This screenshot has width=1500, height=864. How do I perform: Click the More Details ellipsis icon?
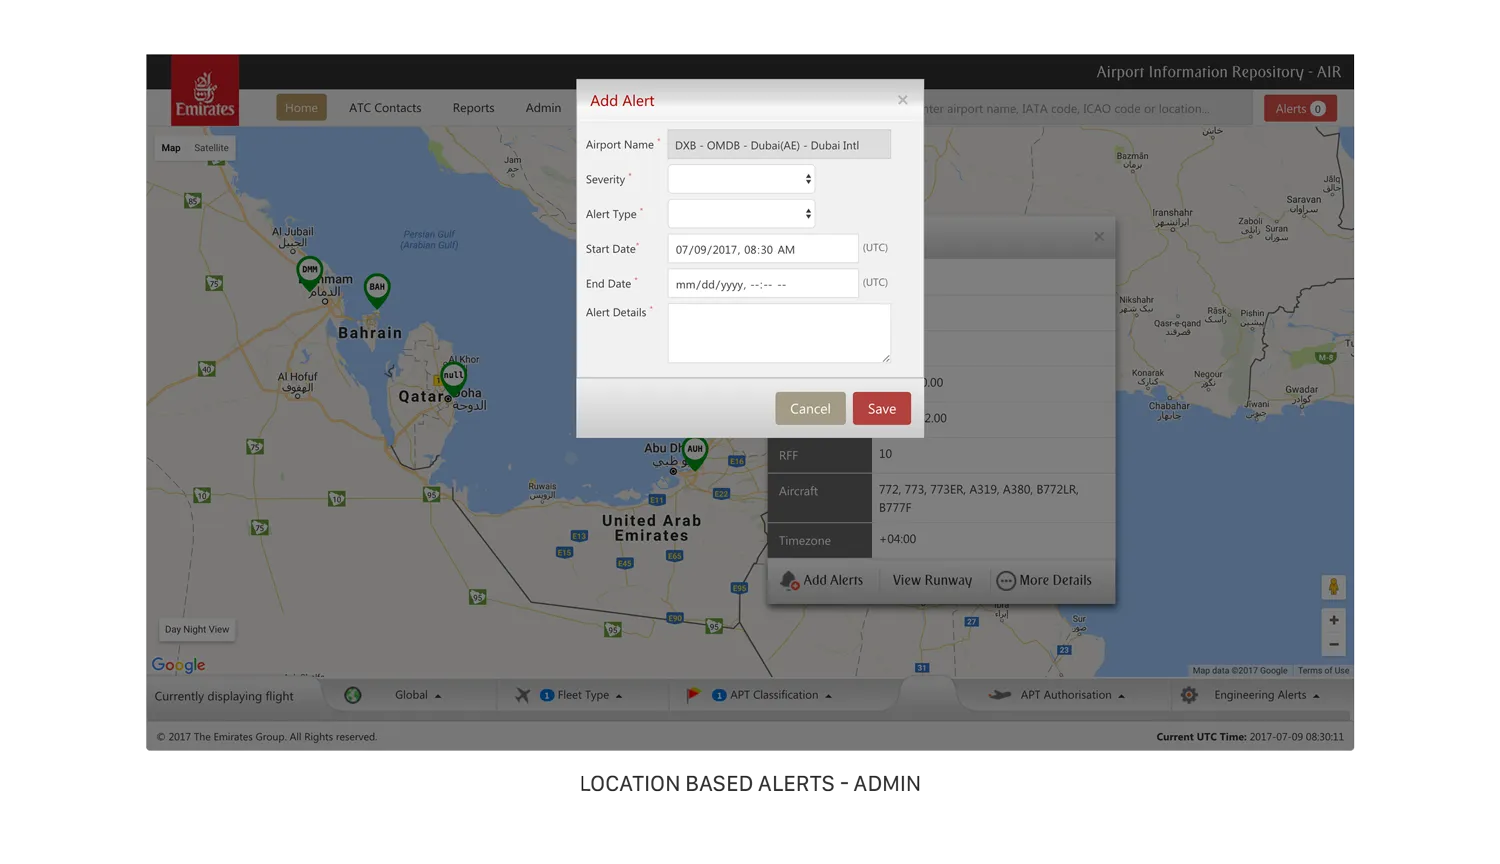[1006, 581]
